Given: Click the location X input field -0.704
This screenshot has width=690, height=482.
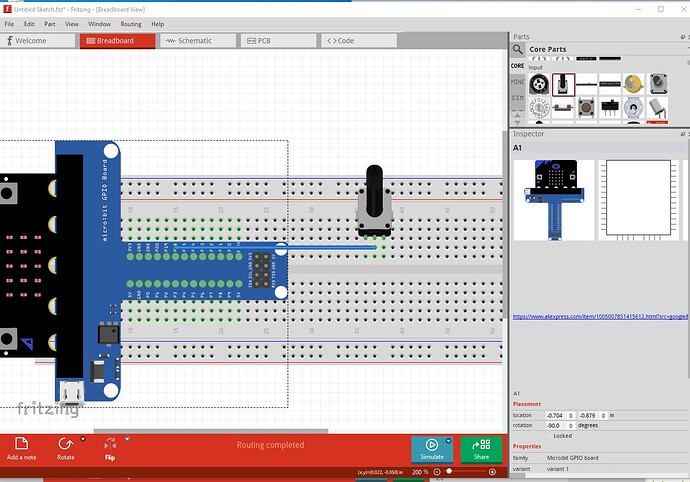Looking at the screenshot, I should (x=556, y=415).
